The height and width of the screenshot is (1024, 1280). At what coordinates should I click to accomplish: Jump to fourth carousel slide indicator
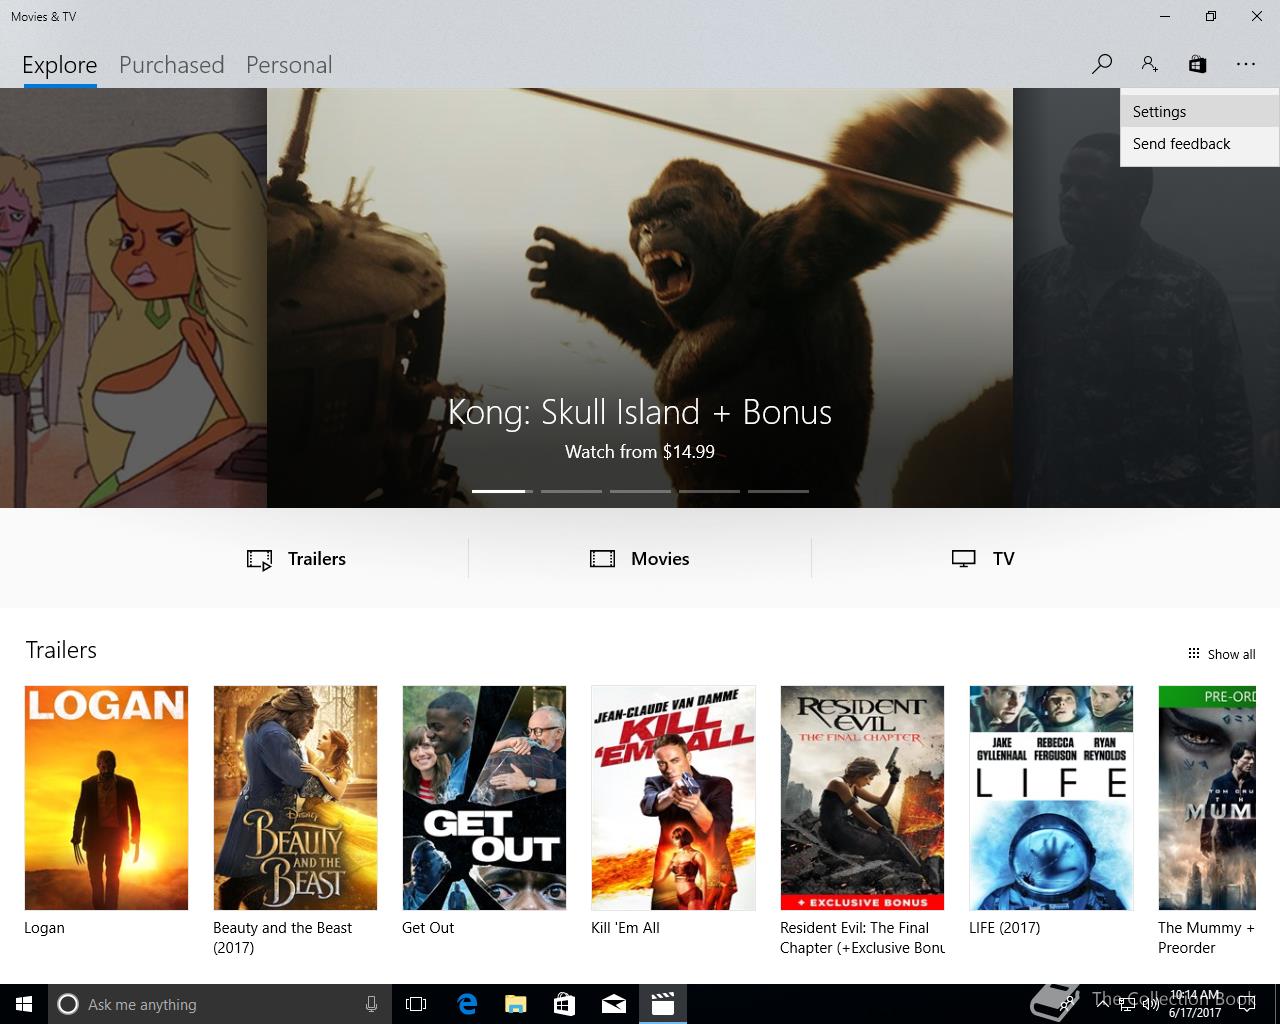pos(709,491)
